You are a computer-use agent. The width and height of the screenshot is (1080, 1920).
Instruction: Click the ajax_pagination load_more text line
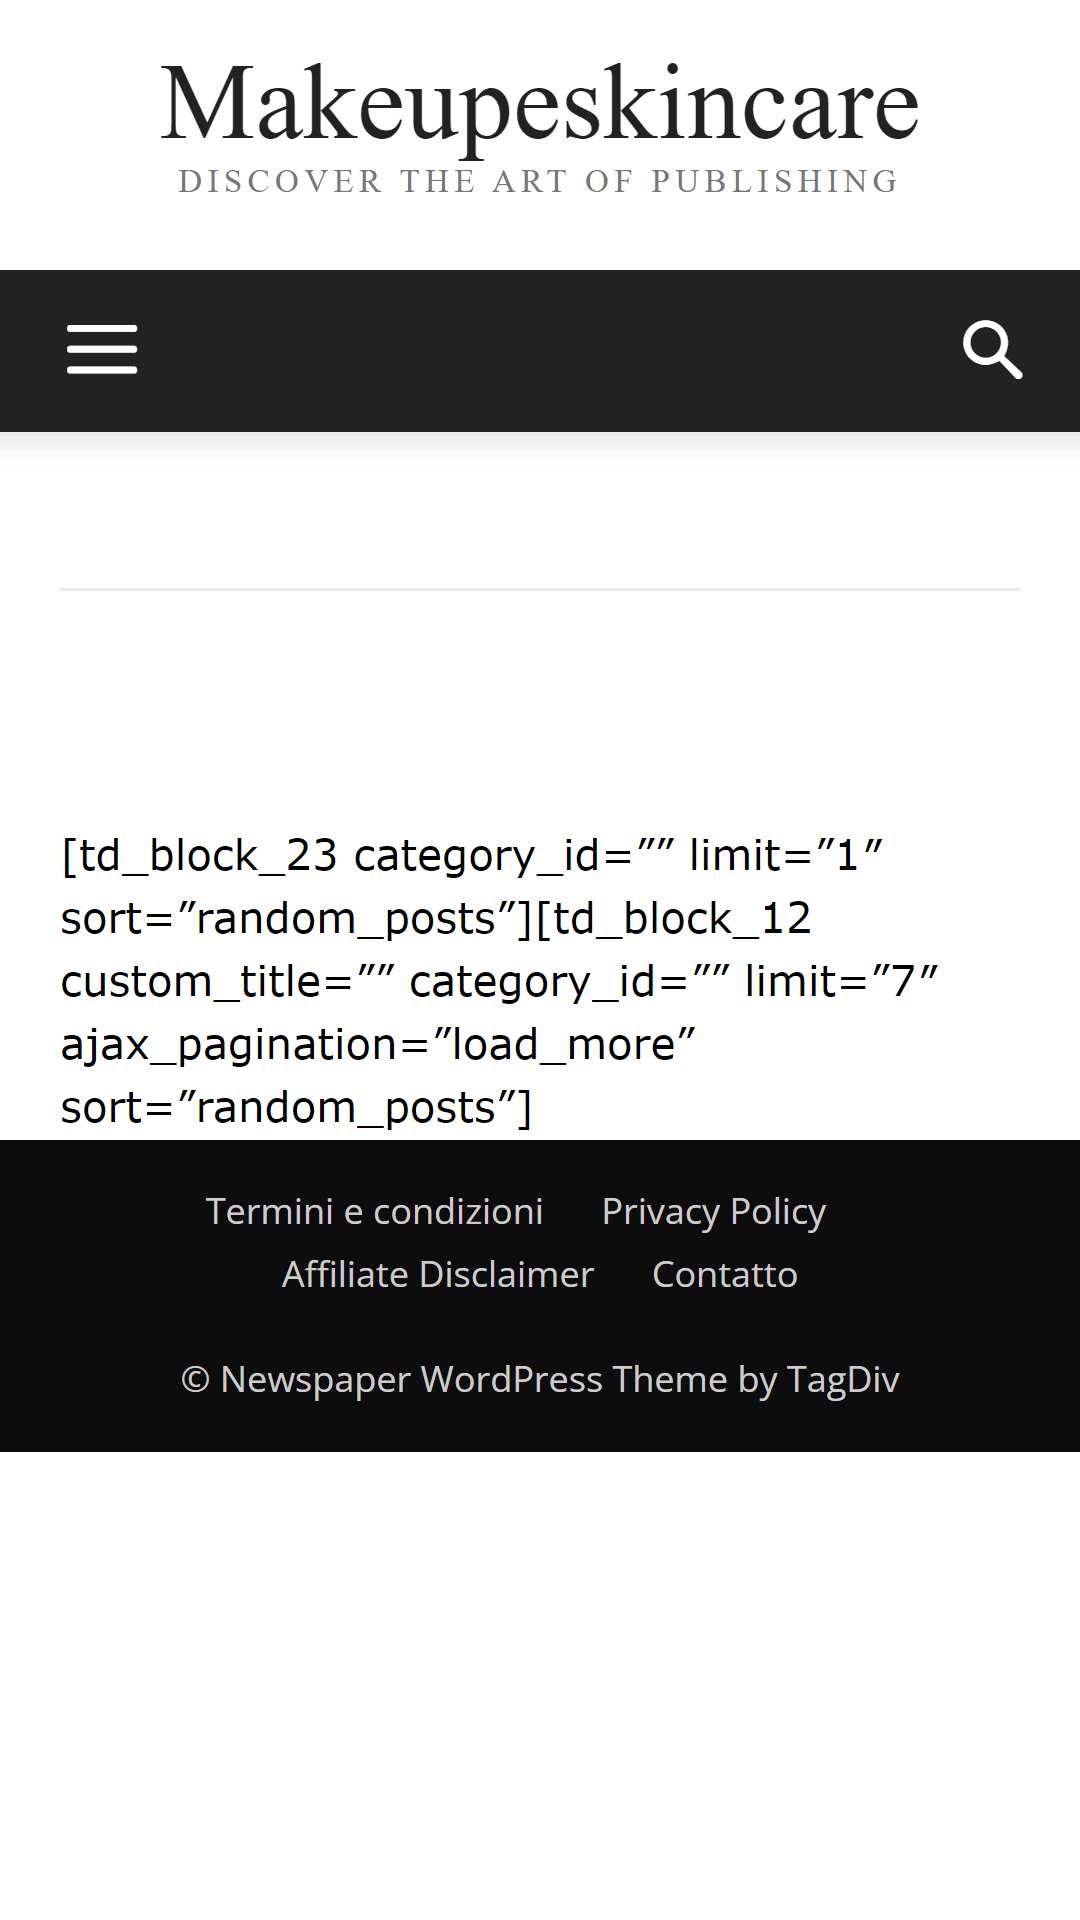(378, 1045)
